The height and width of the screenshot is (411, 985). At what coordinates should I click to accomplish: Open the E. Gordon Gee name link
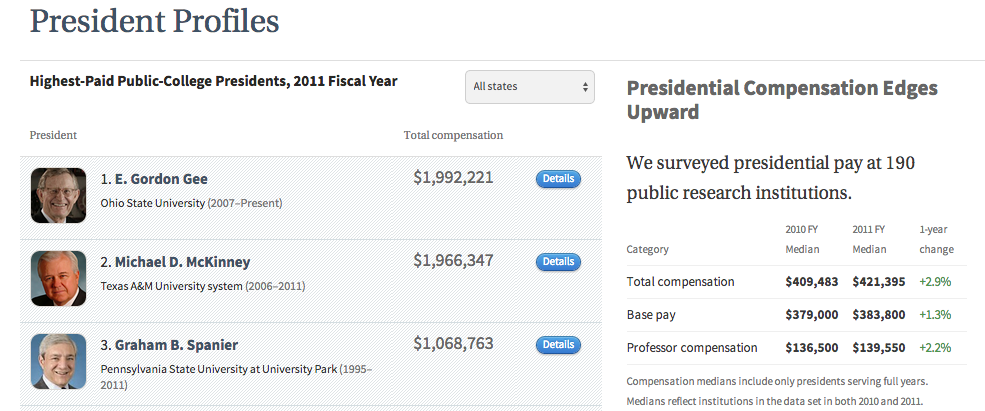pos(162,179)
